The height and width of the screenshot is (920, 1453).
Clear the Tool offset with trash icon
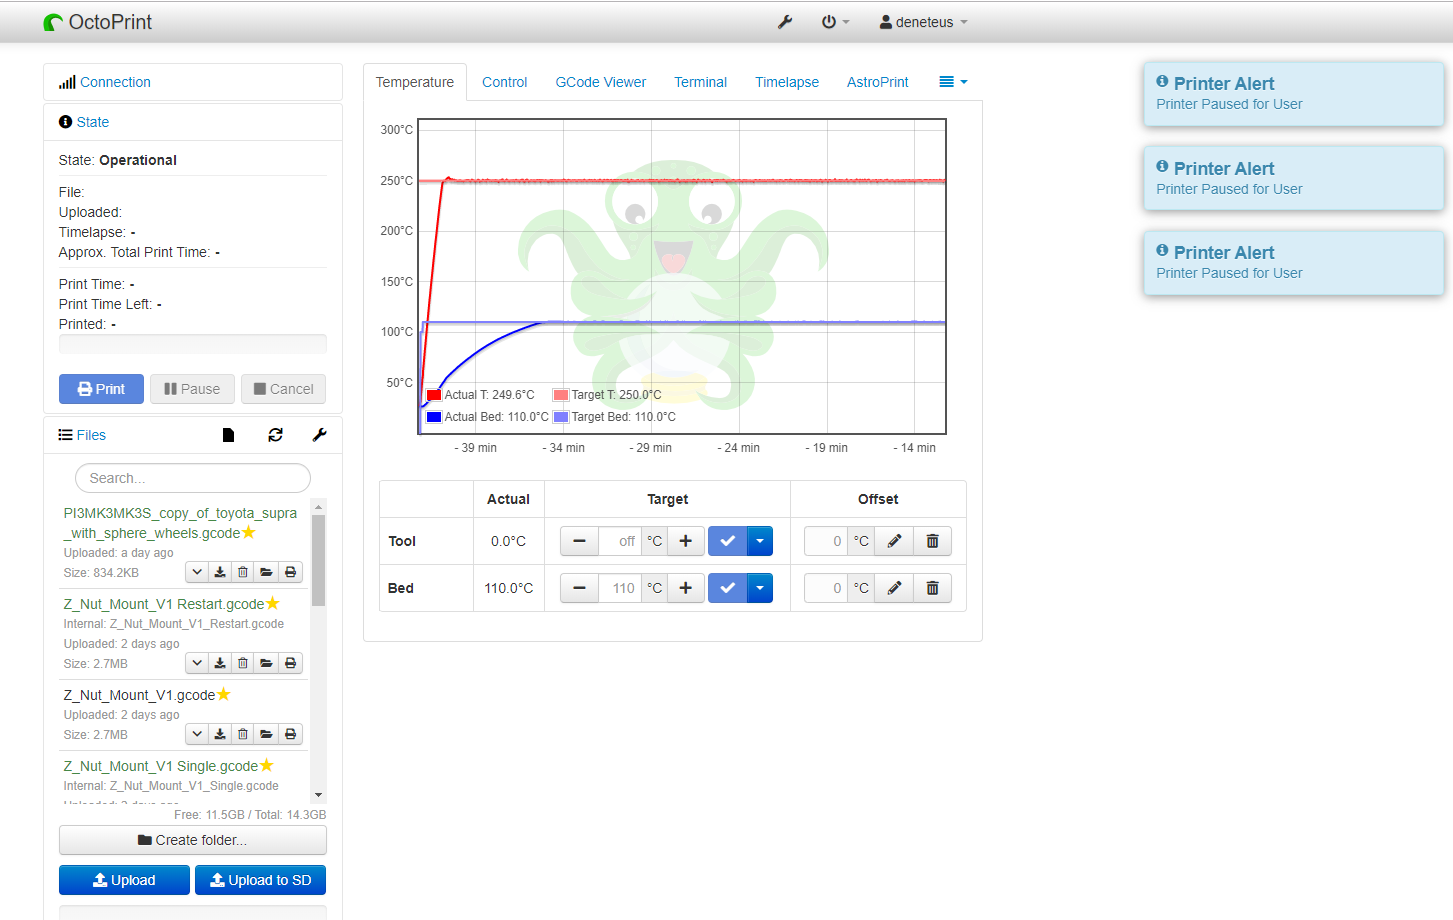coord(932,541)
